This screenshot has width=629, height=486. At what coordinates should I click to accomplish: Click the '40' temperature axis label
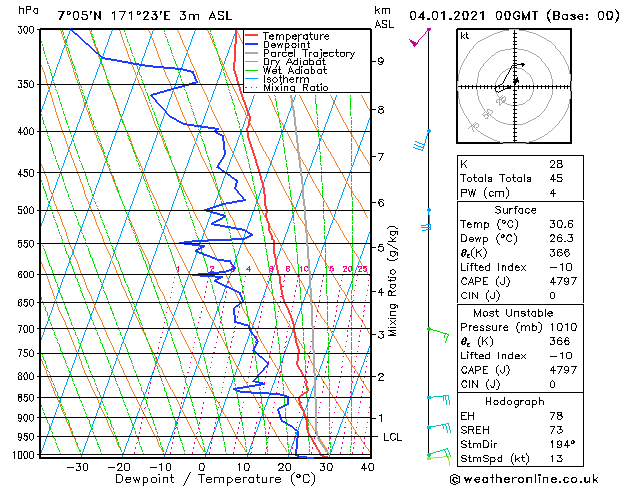pyautogui.click(x=367, y=467)
